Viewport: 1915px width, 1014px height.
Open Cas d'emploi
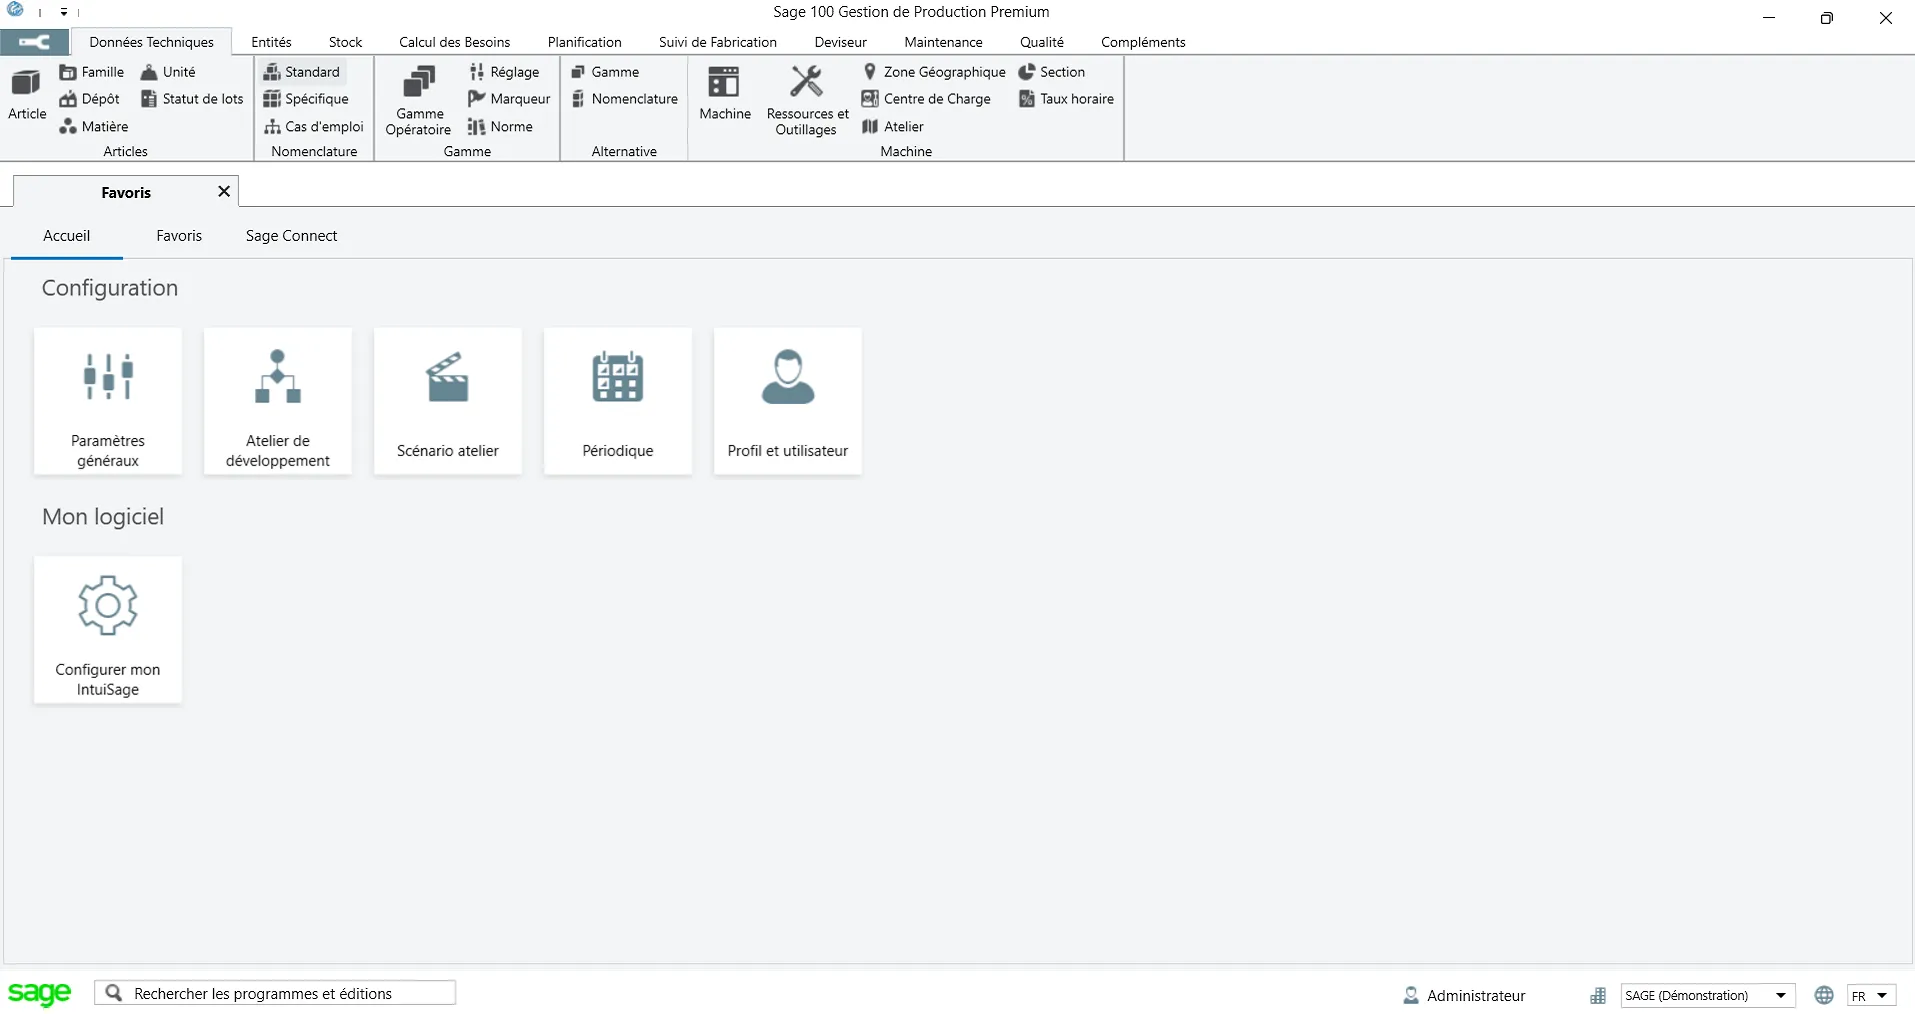pos(314,127)
